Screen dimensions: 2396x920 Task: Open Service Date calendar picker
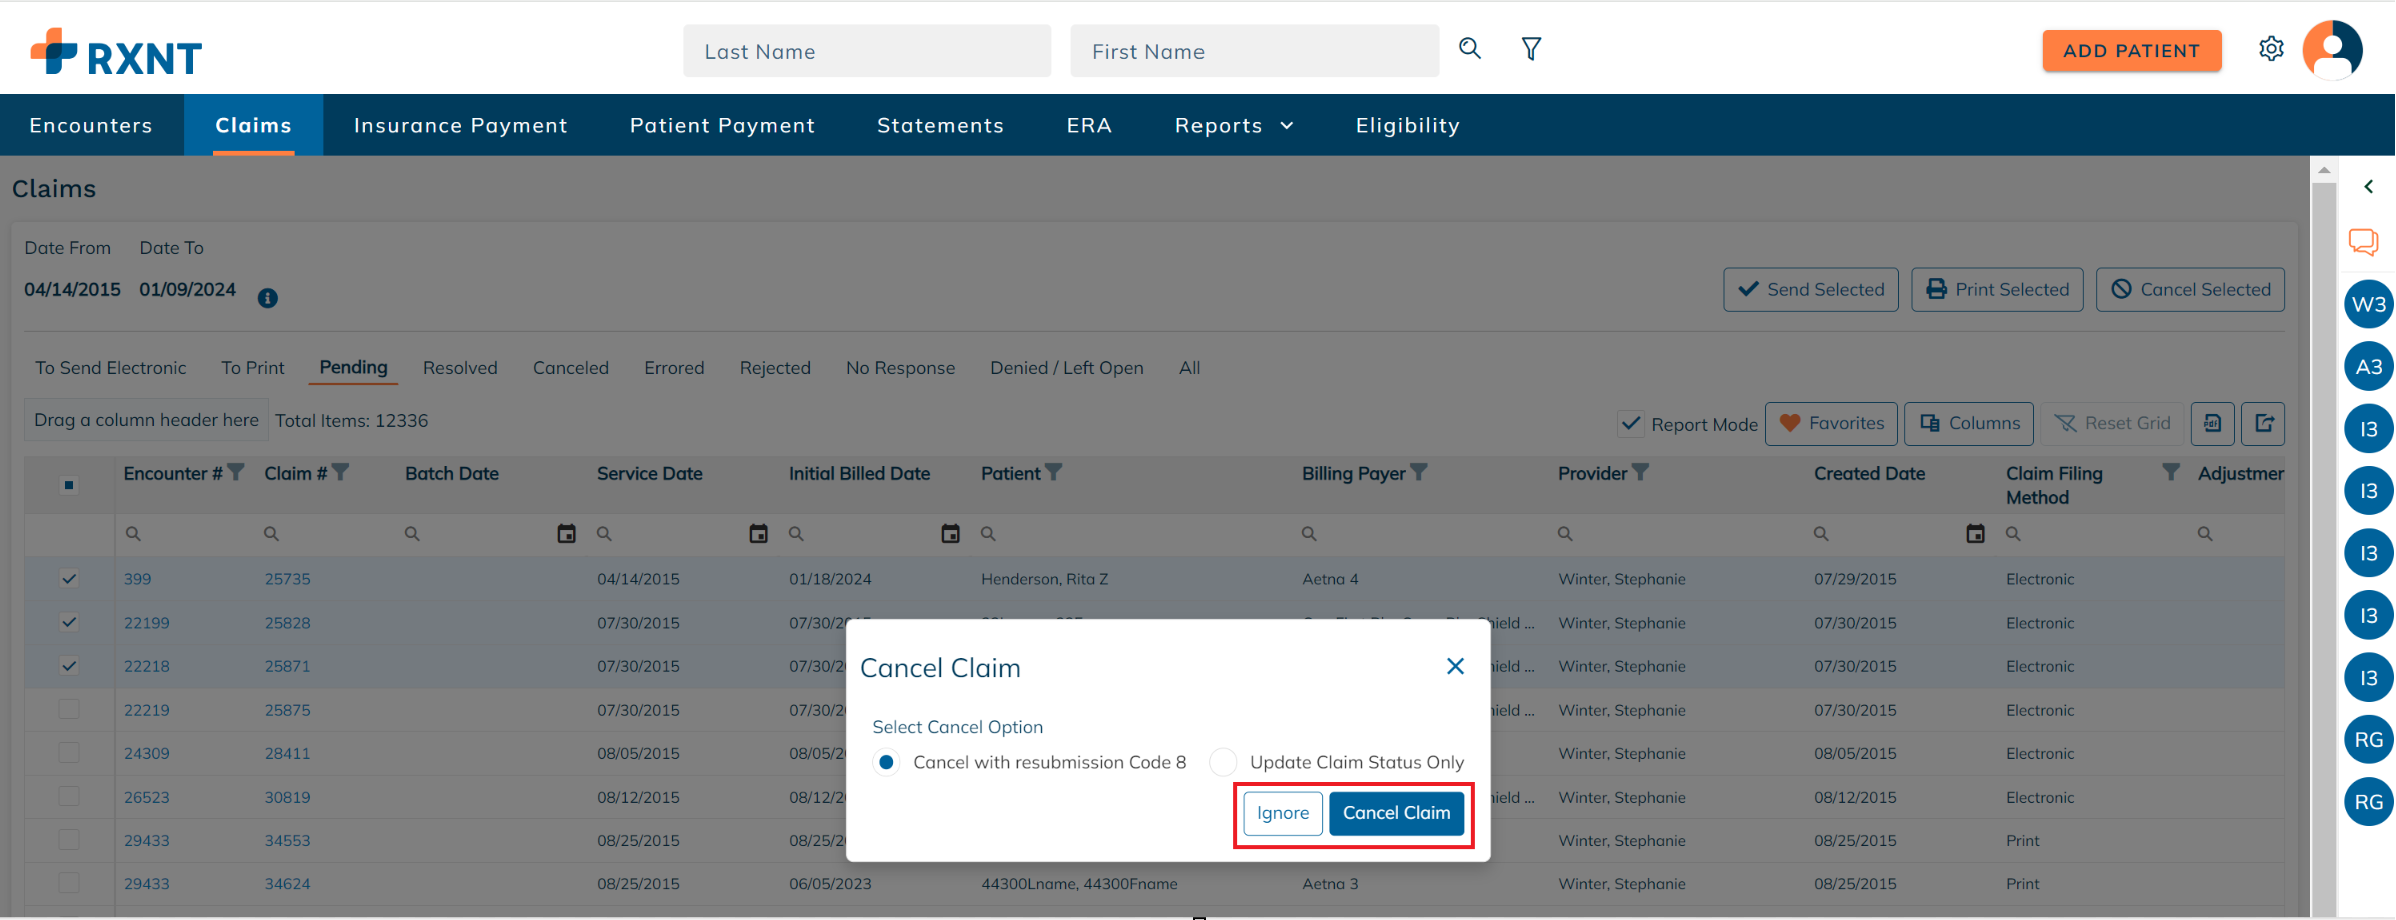(x=758, y=534)
